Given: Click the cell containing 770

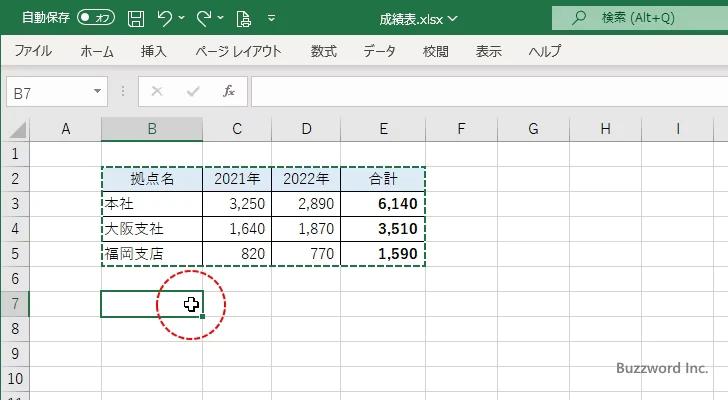Looking at the screenshot, I should pos(306,254).
